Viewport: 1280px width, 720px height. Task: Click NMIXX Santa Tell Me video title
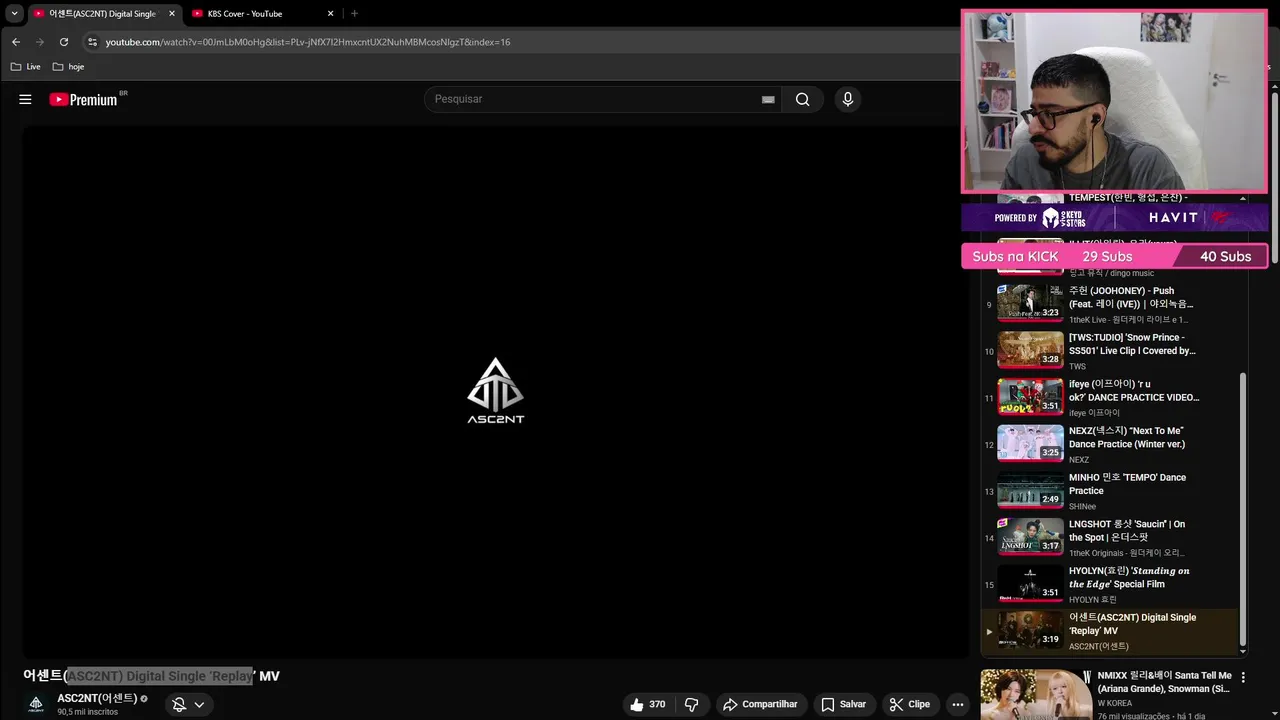click(x=1164, y=682)
